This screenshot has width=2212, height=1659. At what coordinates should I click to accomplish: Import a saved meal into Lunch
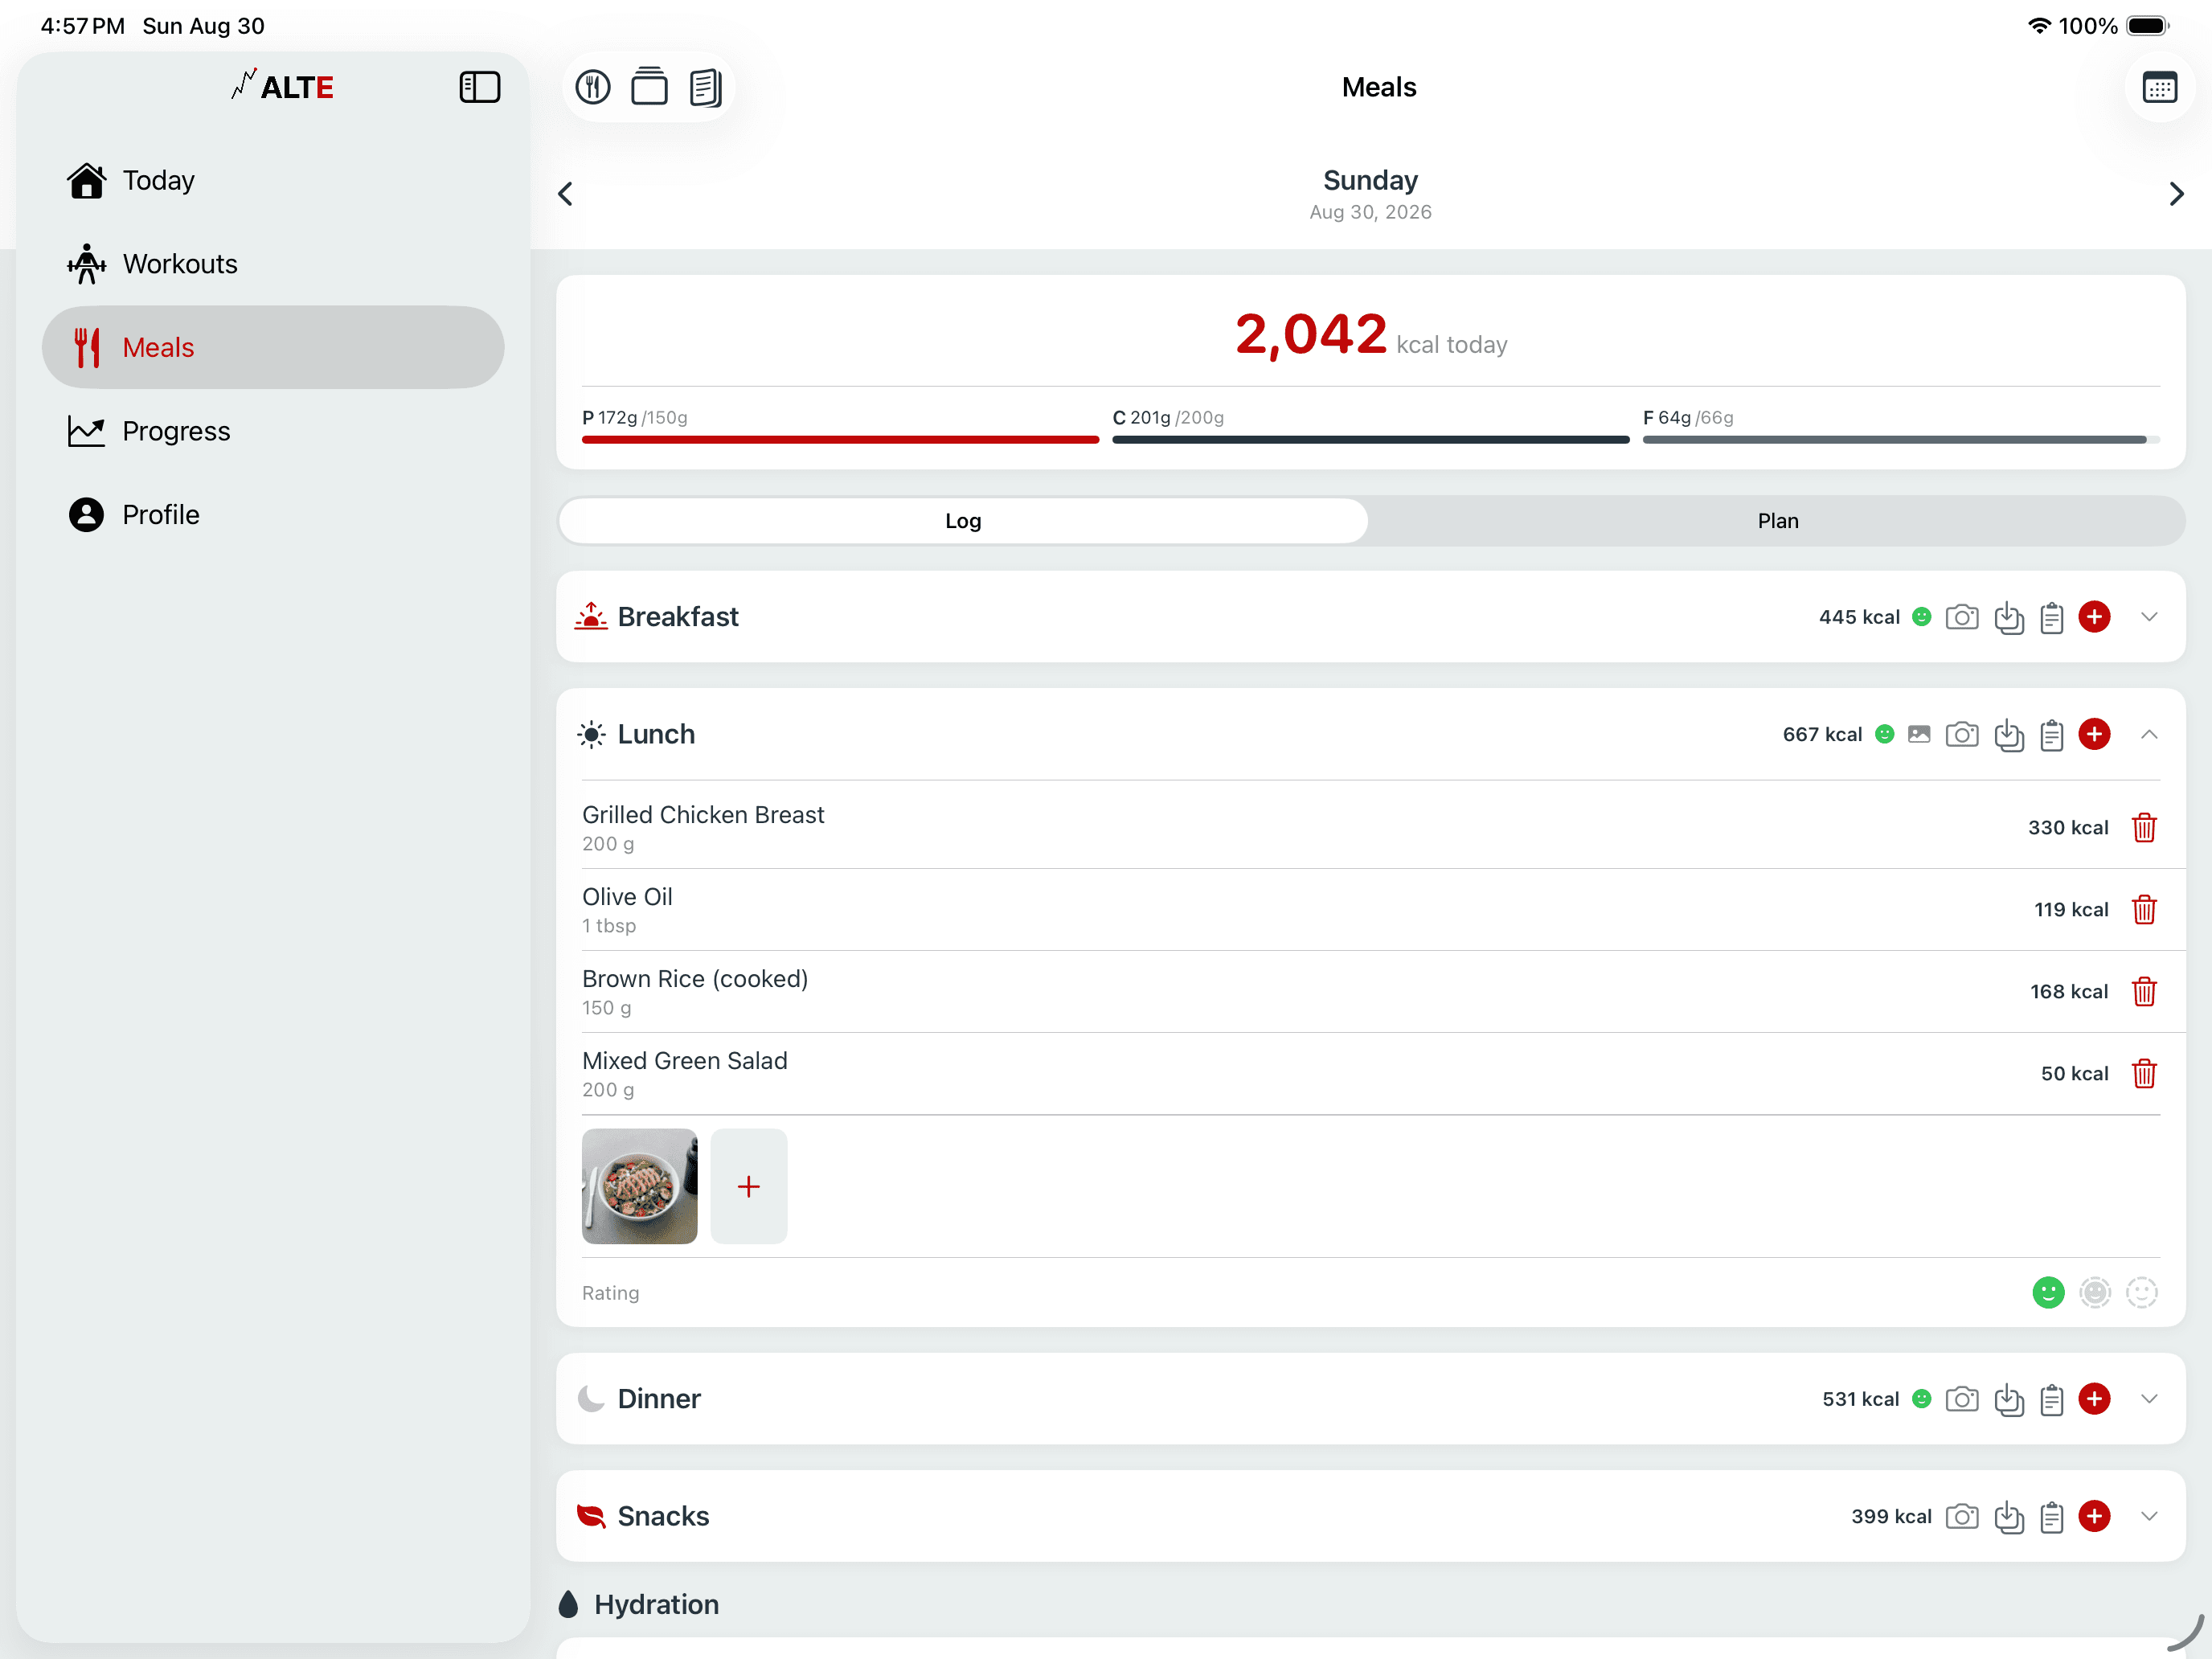click(2008, 734)
